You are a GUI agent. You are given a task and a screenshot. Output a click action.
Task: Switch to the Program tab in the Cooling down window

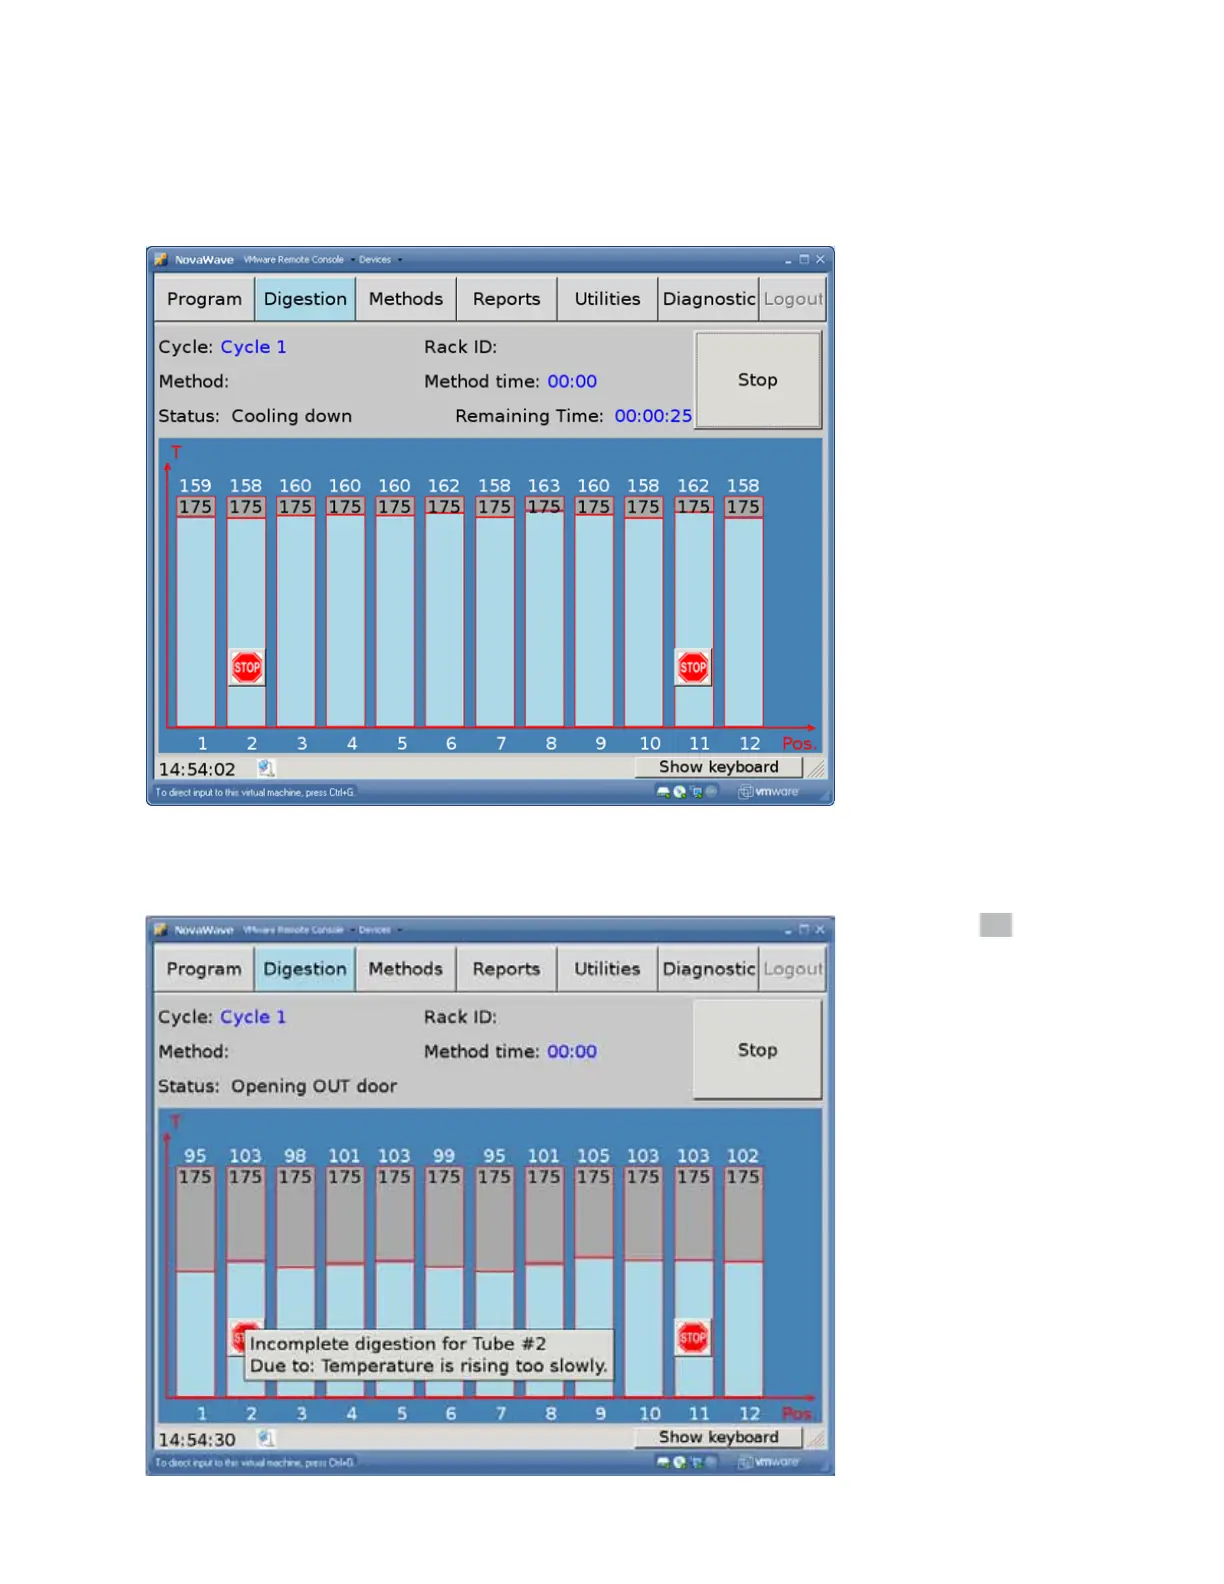click(x=204, y=299)
